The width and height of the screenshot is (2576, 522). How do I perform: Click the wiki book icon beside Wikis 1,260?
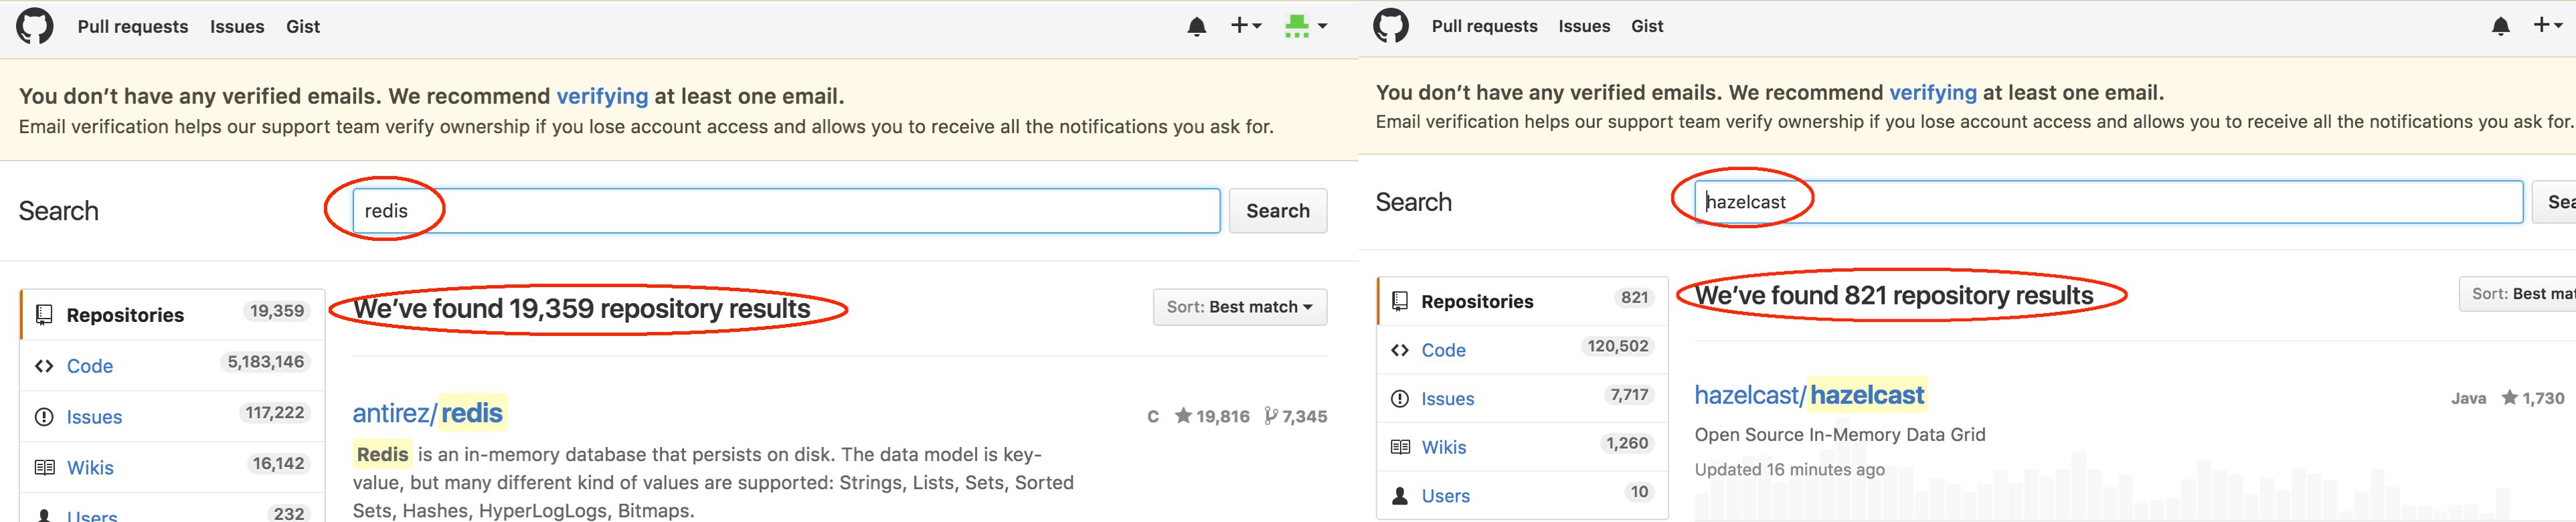point(1400,447)
